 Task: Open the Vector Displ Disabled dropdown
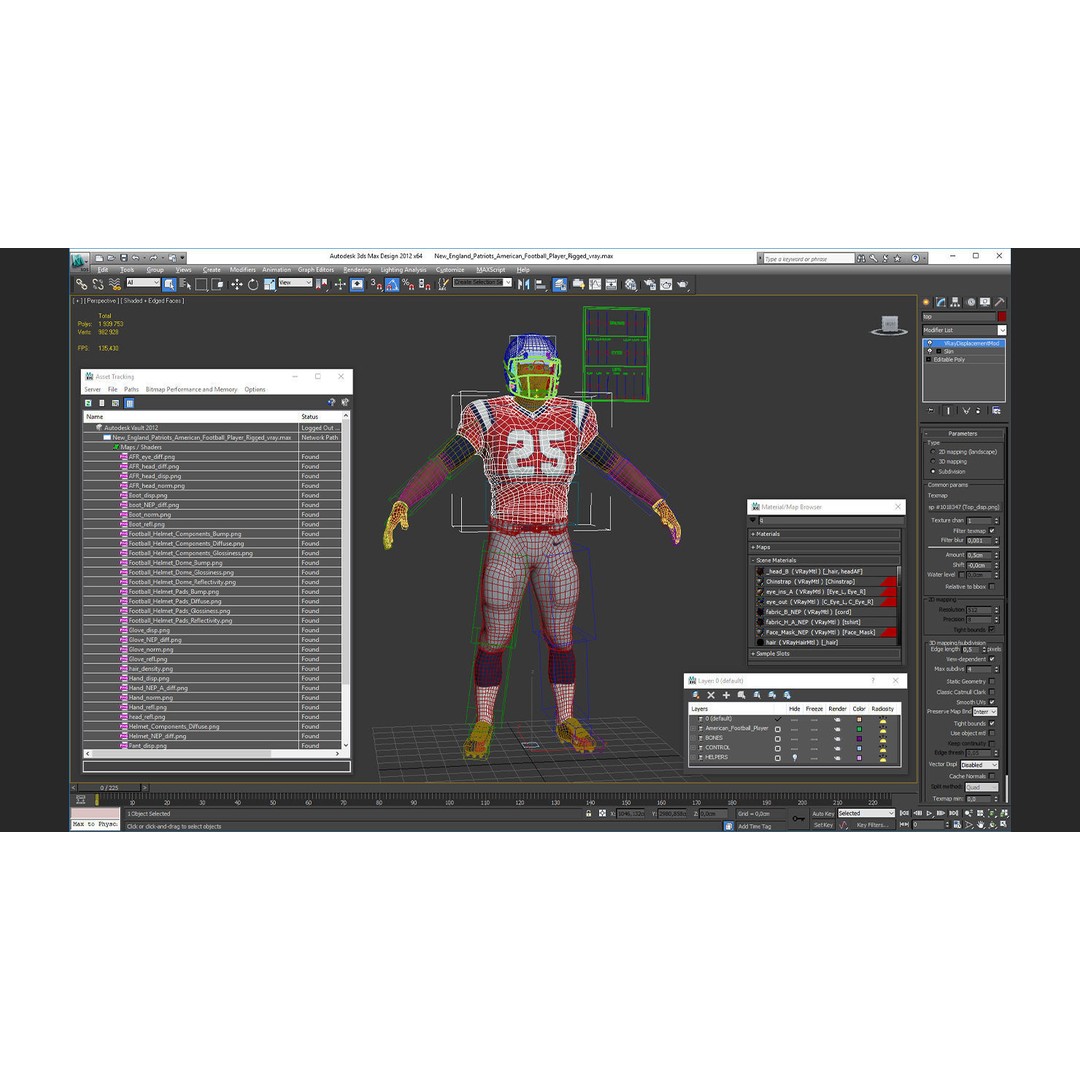(x=979, y=765)
